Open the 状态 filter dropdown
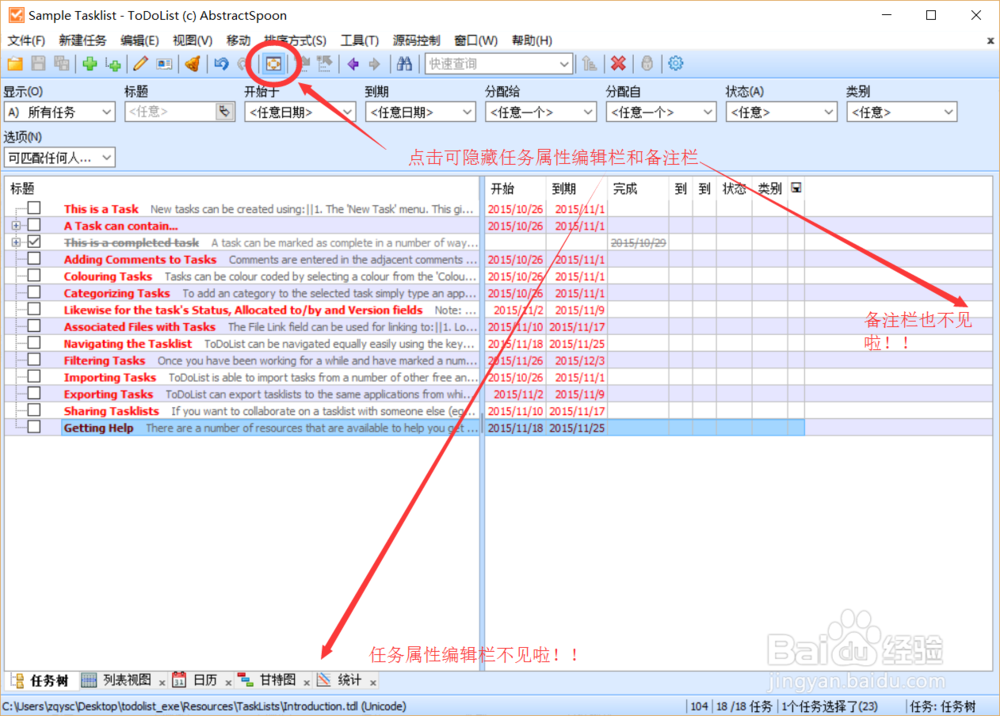 [781, 111]
